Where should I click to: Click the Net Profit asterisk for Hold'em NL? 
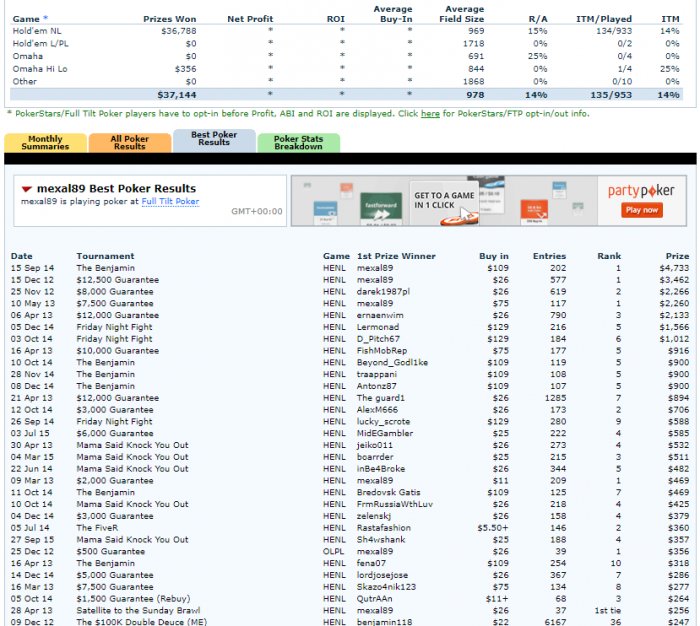(270, 30)
